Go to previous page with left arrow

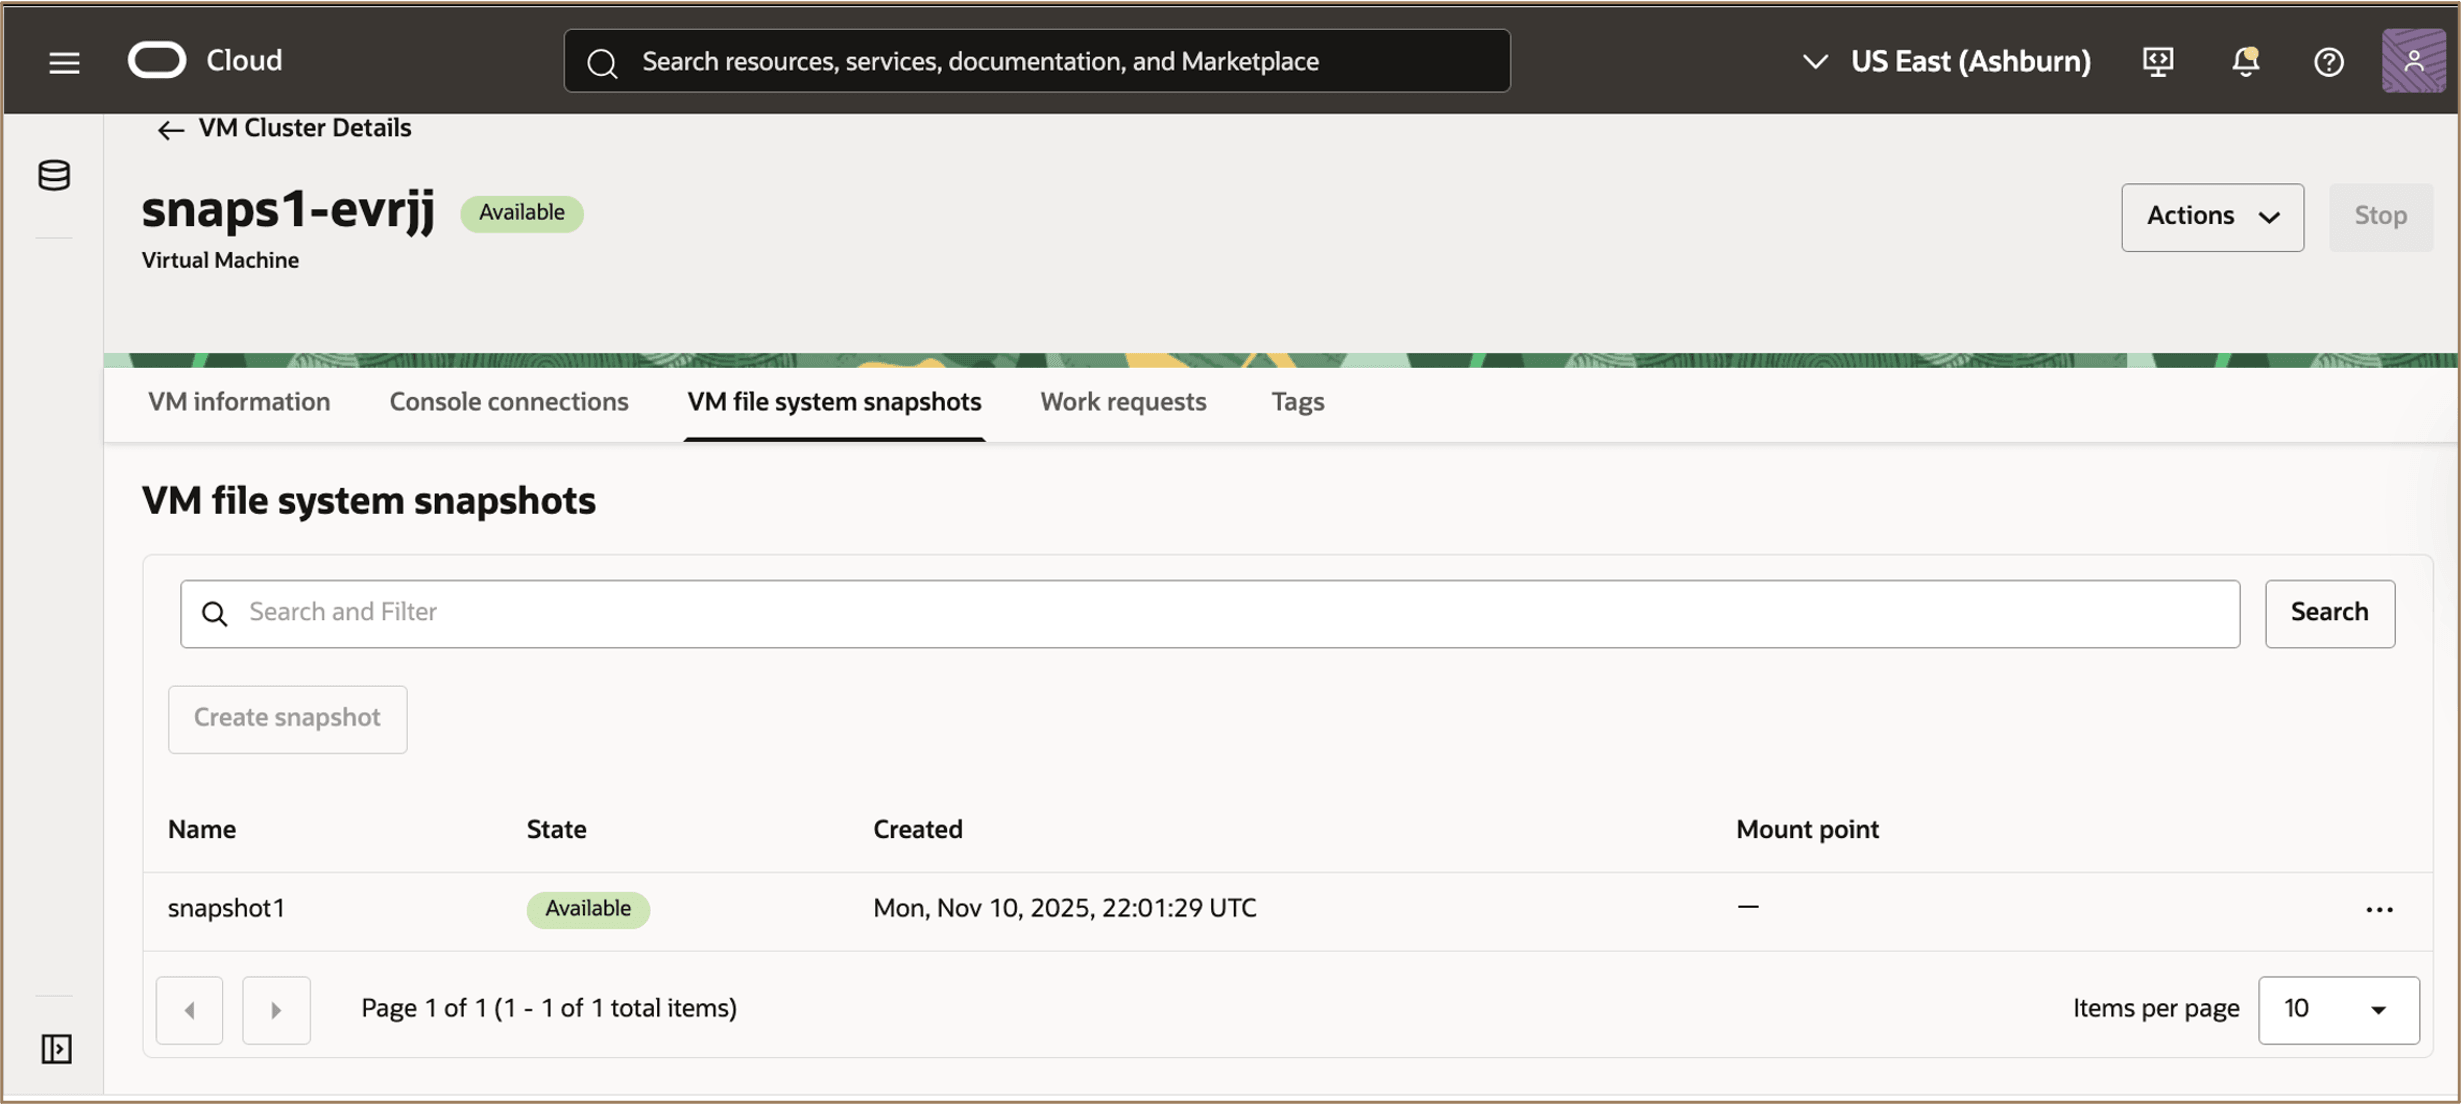[189, 1009]
